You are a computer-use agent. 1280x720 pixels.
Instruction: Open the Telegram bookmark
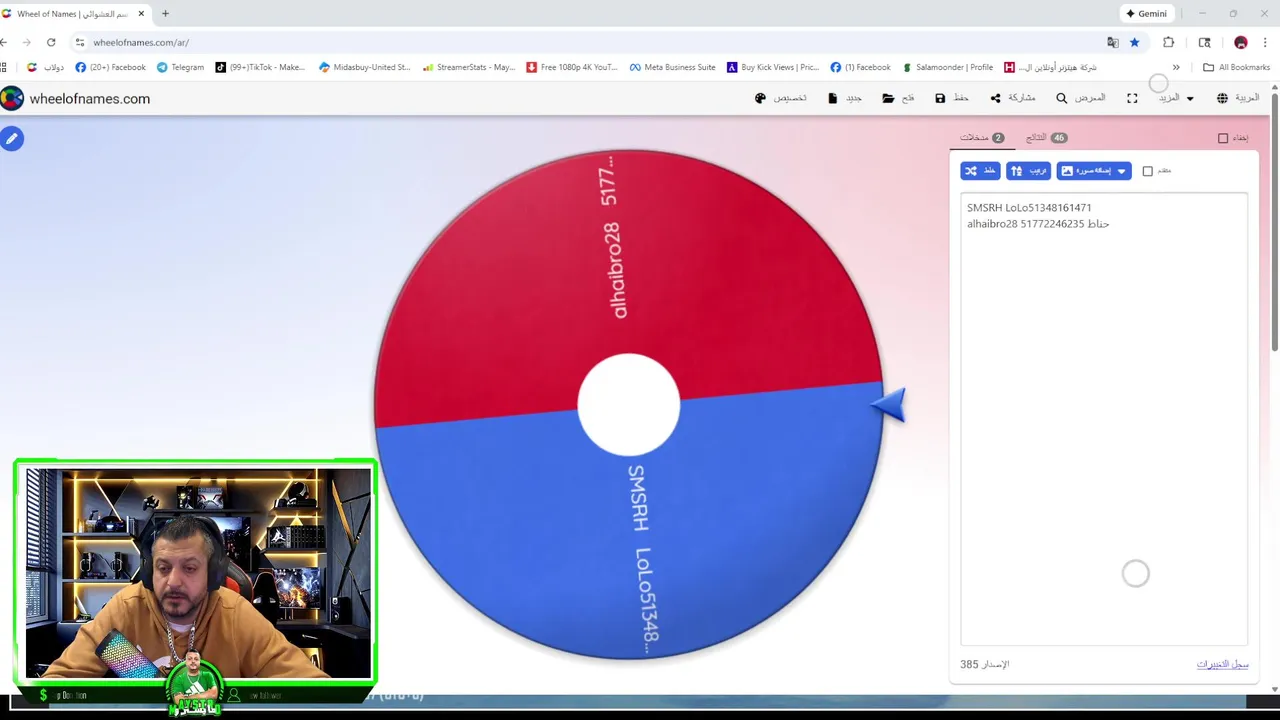tap(180, 67)
